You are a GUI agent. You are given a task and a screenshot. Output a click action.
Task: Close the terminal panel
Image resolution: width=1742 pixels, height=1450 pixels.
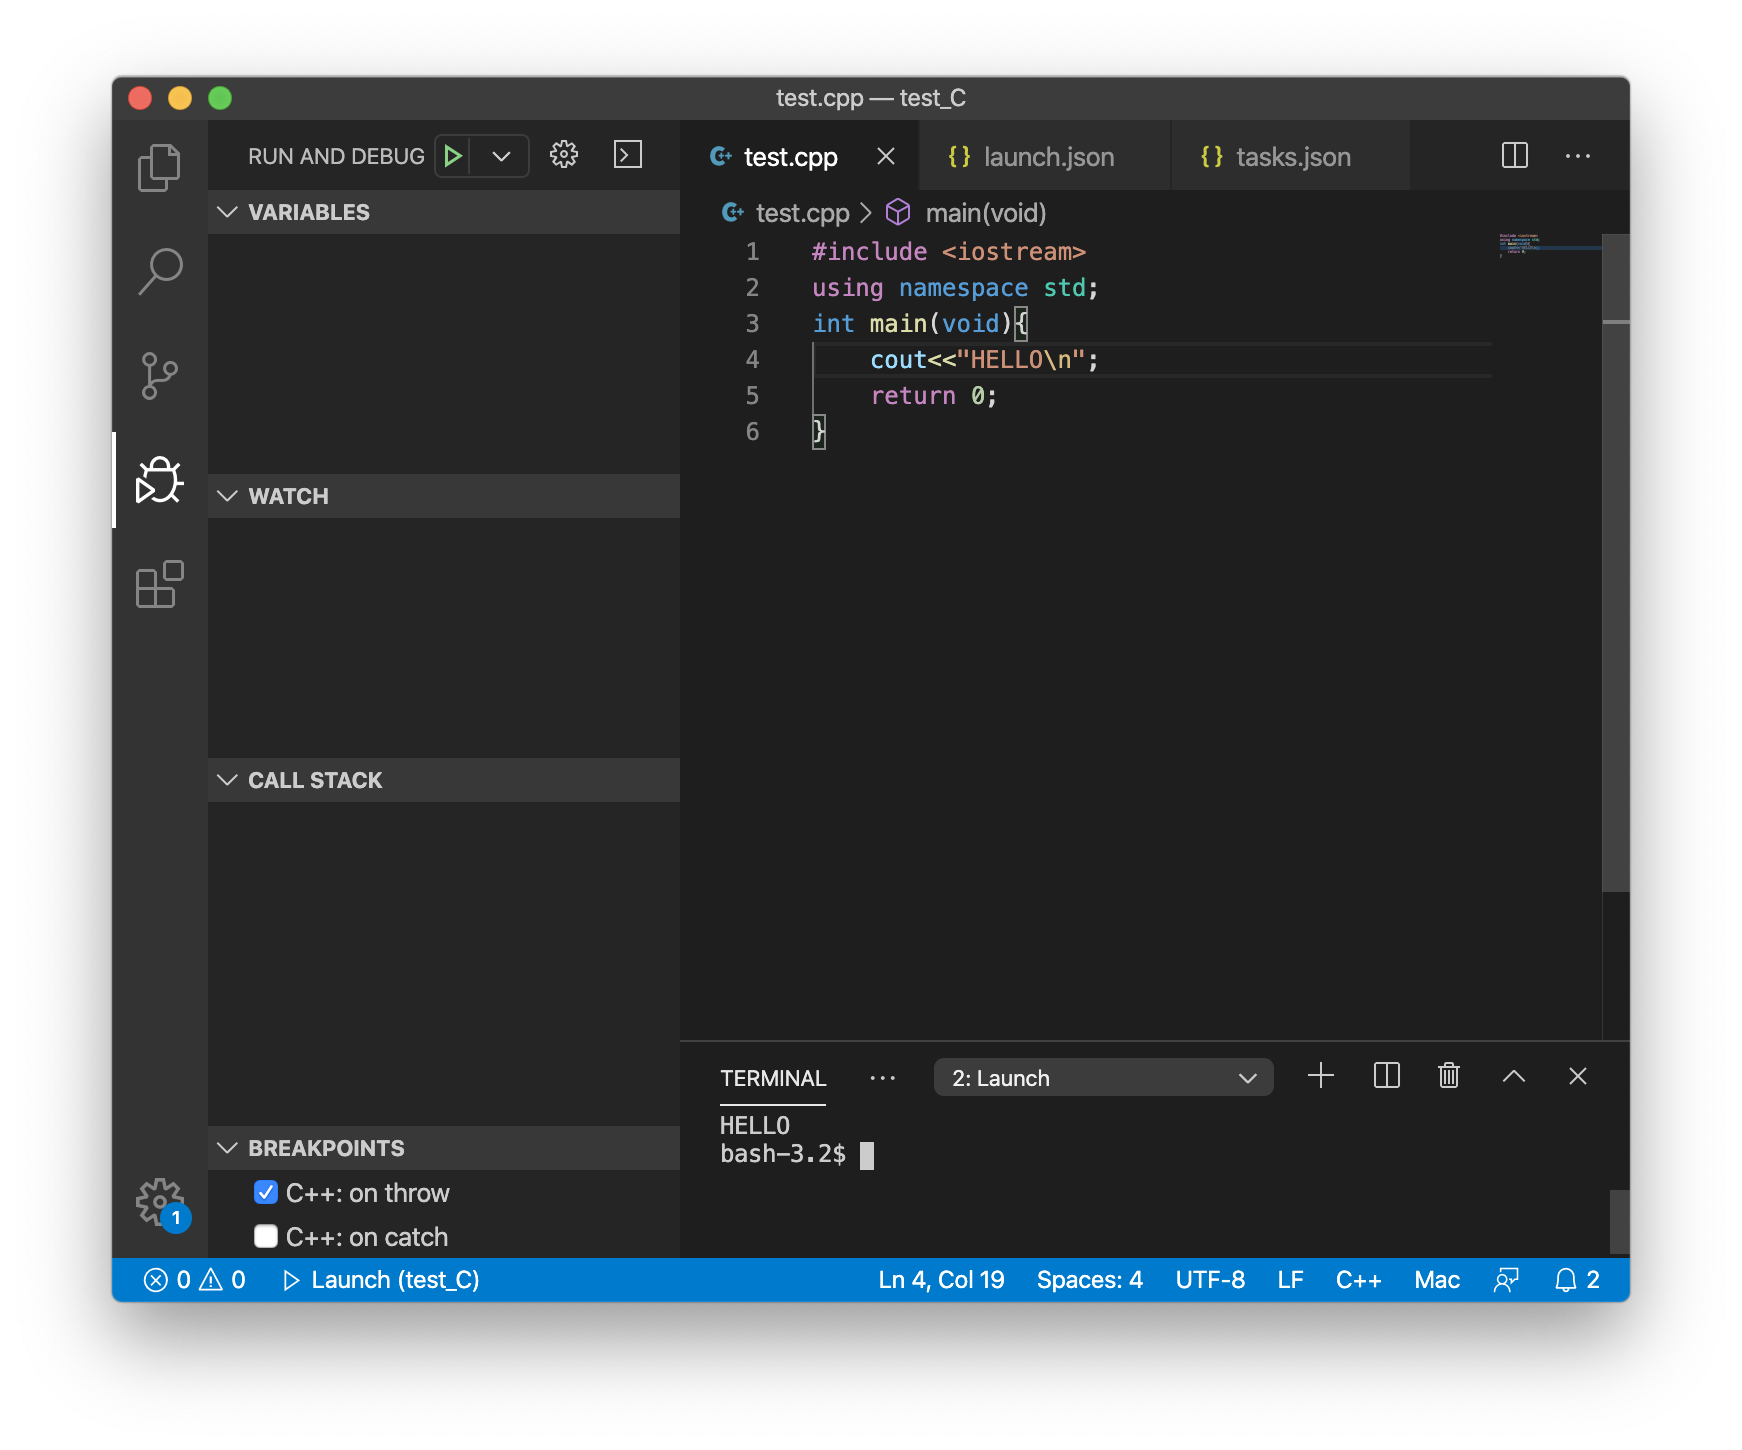point(1578,1076)
